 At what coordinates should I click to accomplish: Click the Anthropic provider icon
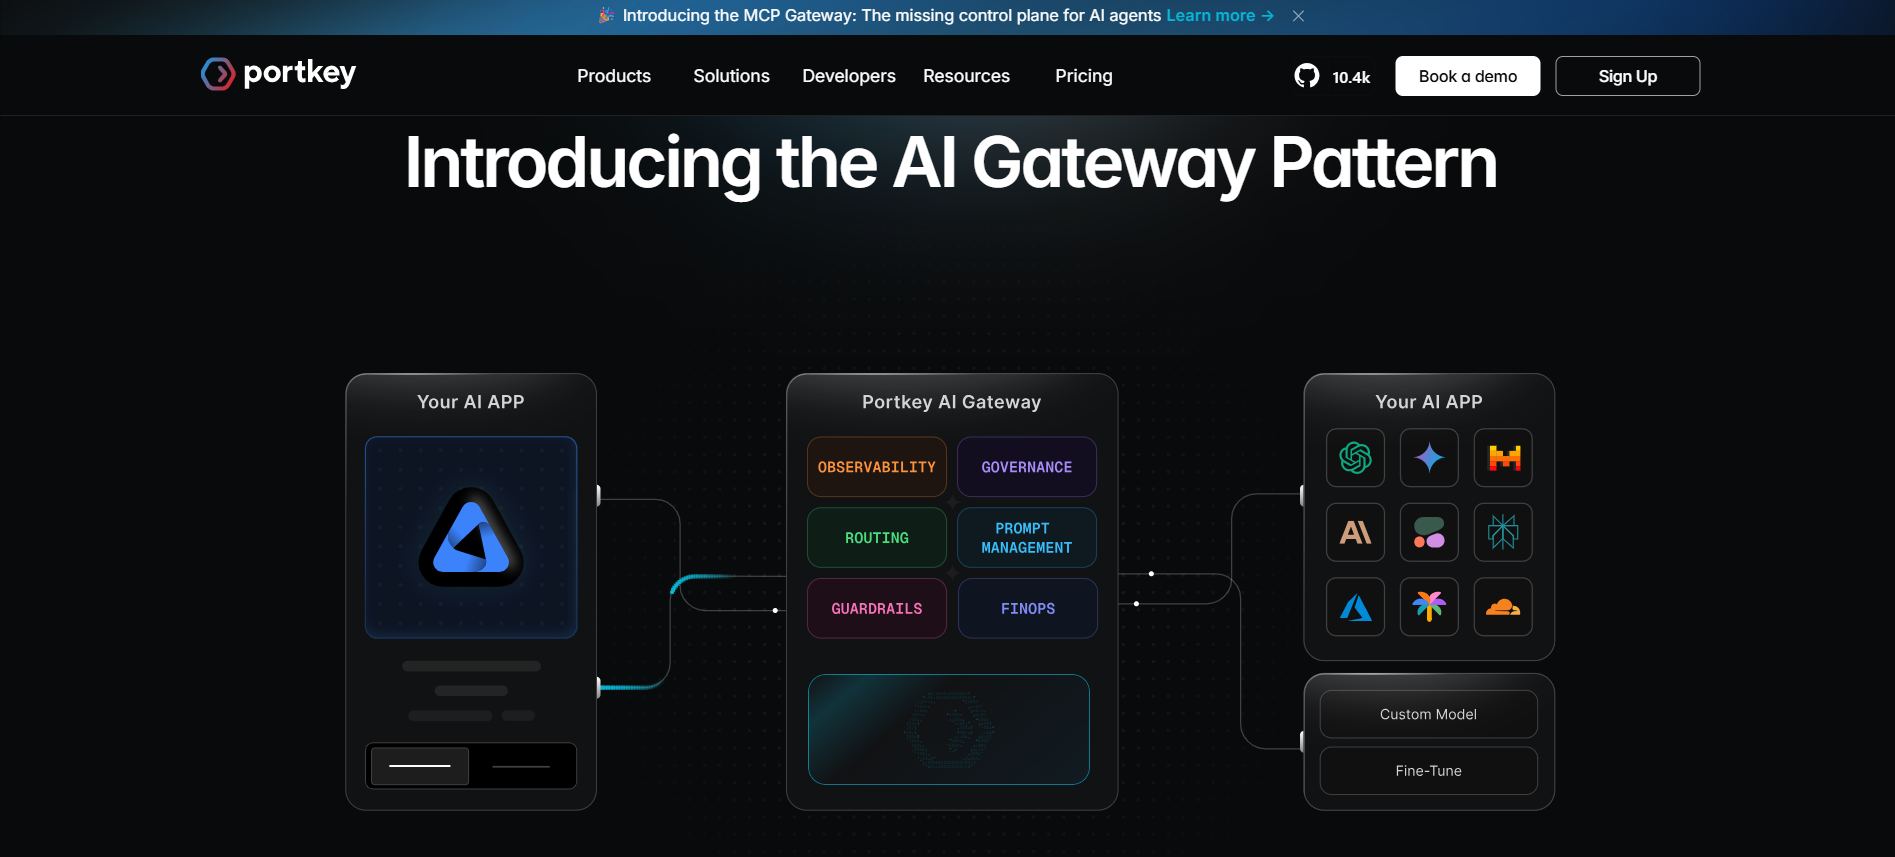click(1355, 532)
